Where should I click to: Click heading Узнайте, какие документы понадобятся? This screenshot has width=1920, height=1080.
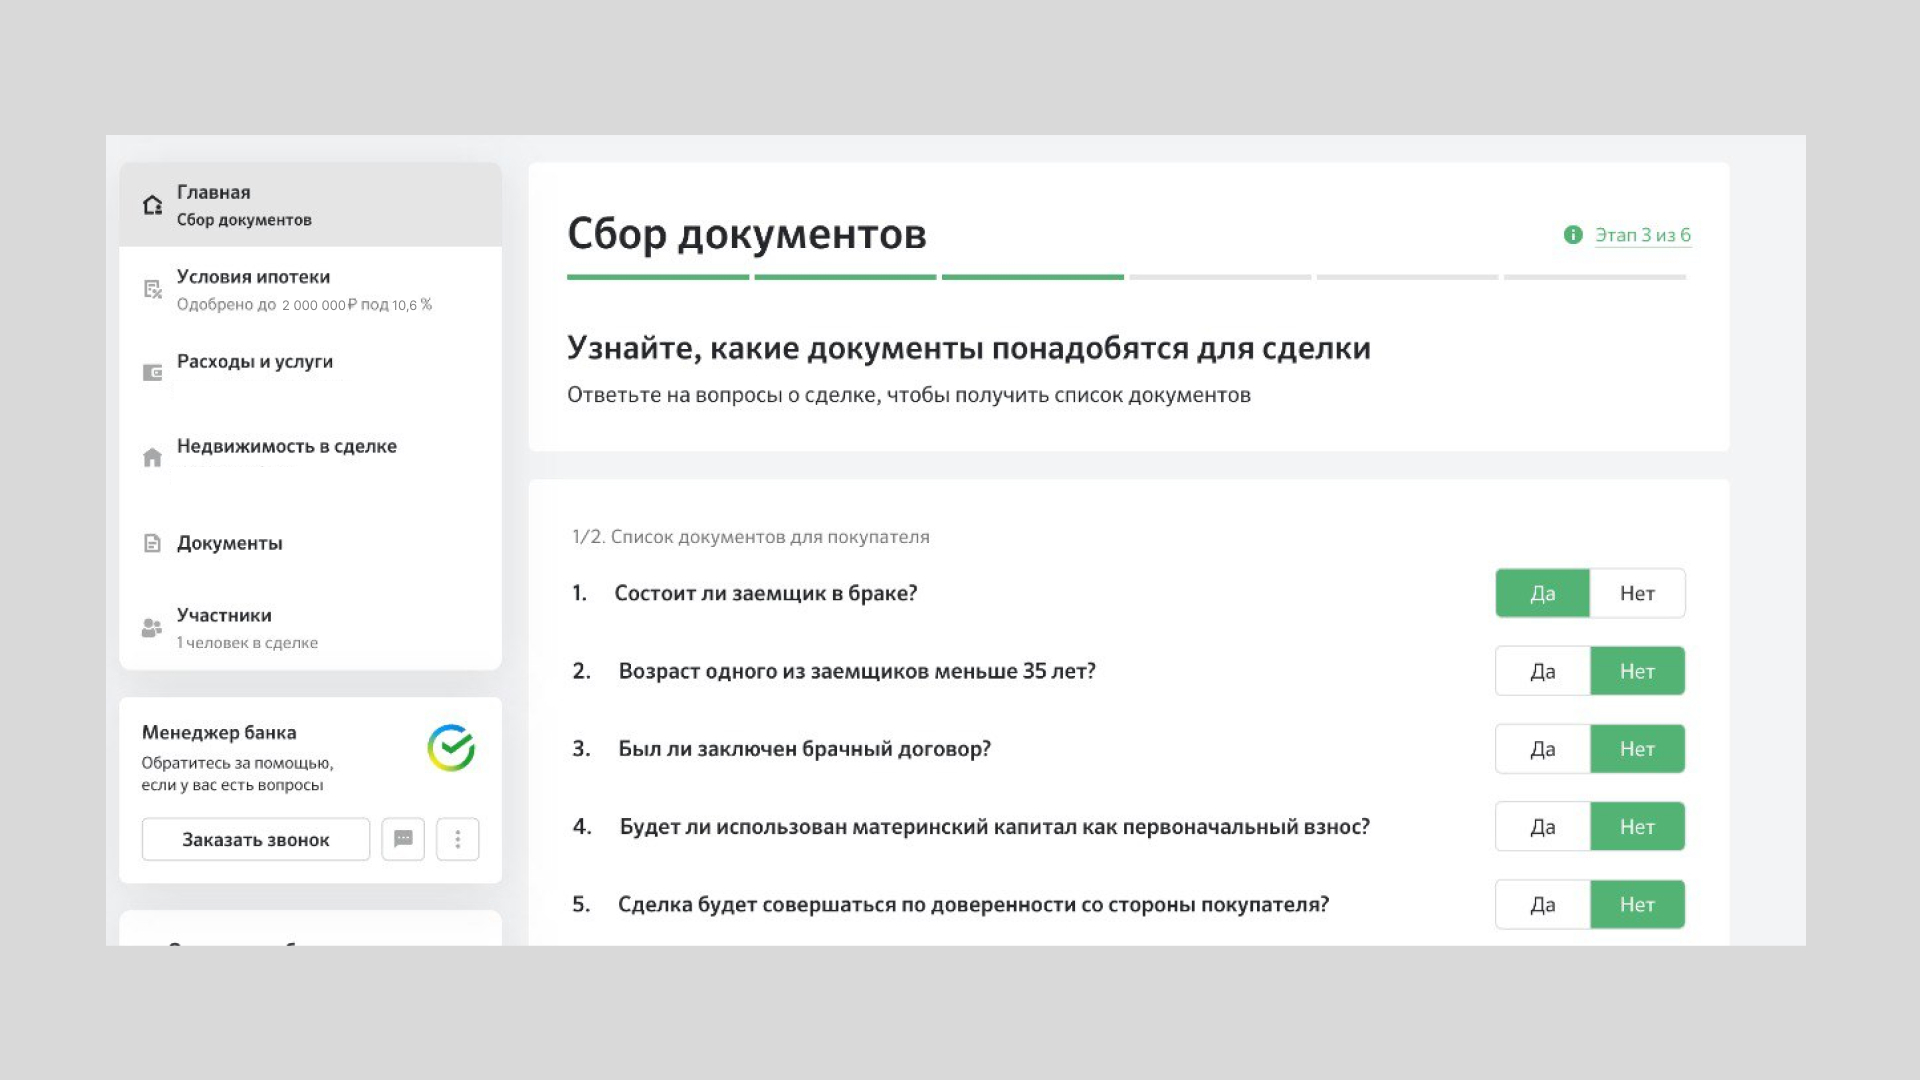969,348
